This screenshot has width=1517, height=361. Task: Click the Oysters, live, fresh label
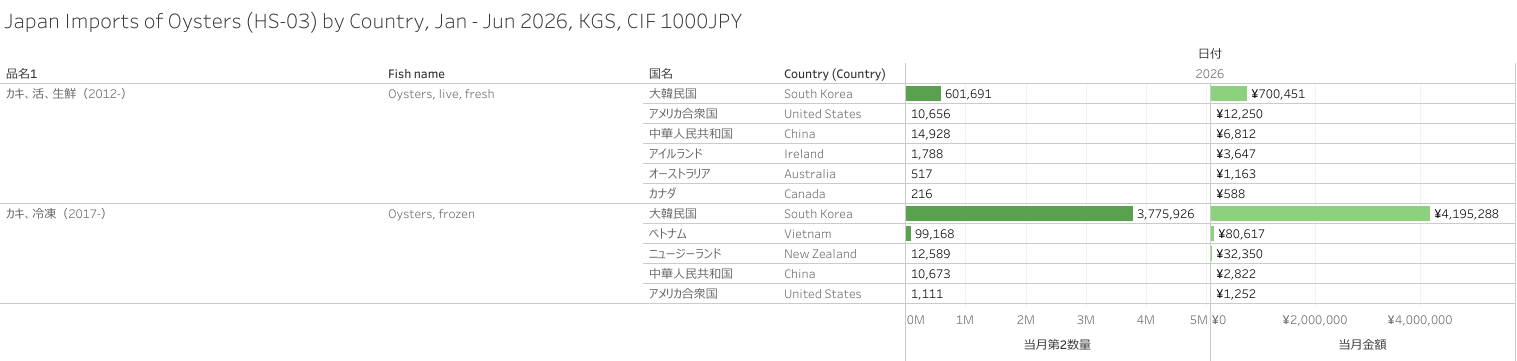(x=441, y=94)
